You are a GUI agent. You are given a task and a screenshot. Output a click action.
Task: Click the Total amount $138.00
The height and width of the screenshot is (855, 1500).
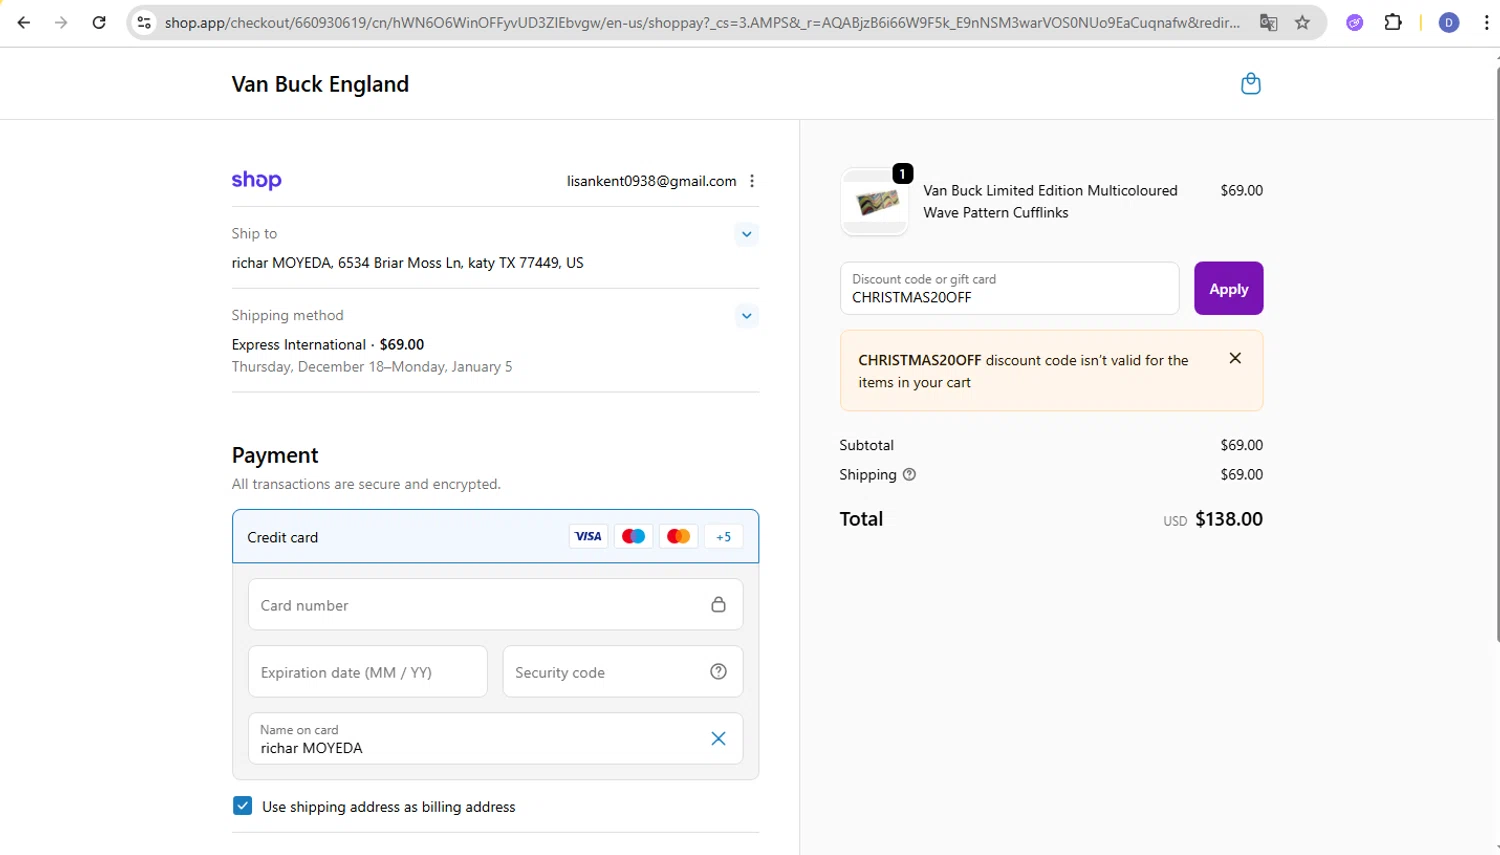(1229, 519)
